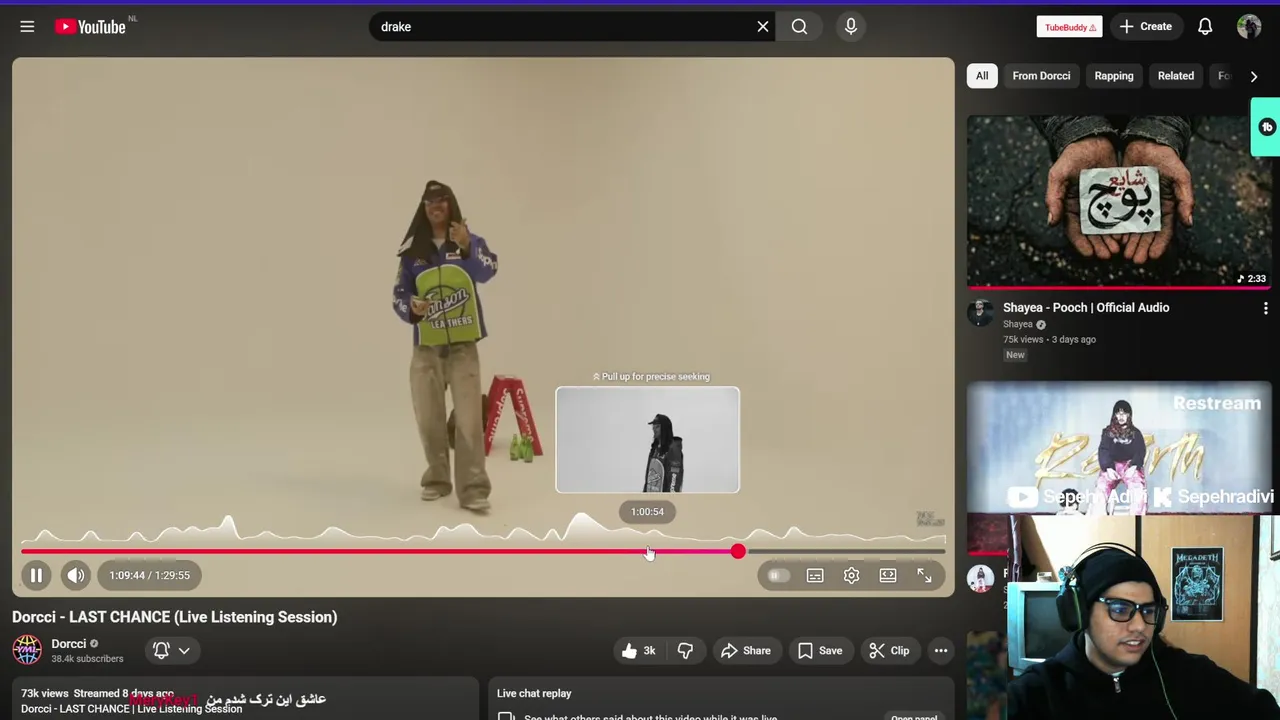Click the red progress bar scrubber handle
Image resolution: width=1280 pixels, height=720 pixels.
pyautogui.click(x=738, y=551)
